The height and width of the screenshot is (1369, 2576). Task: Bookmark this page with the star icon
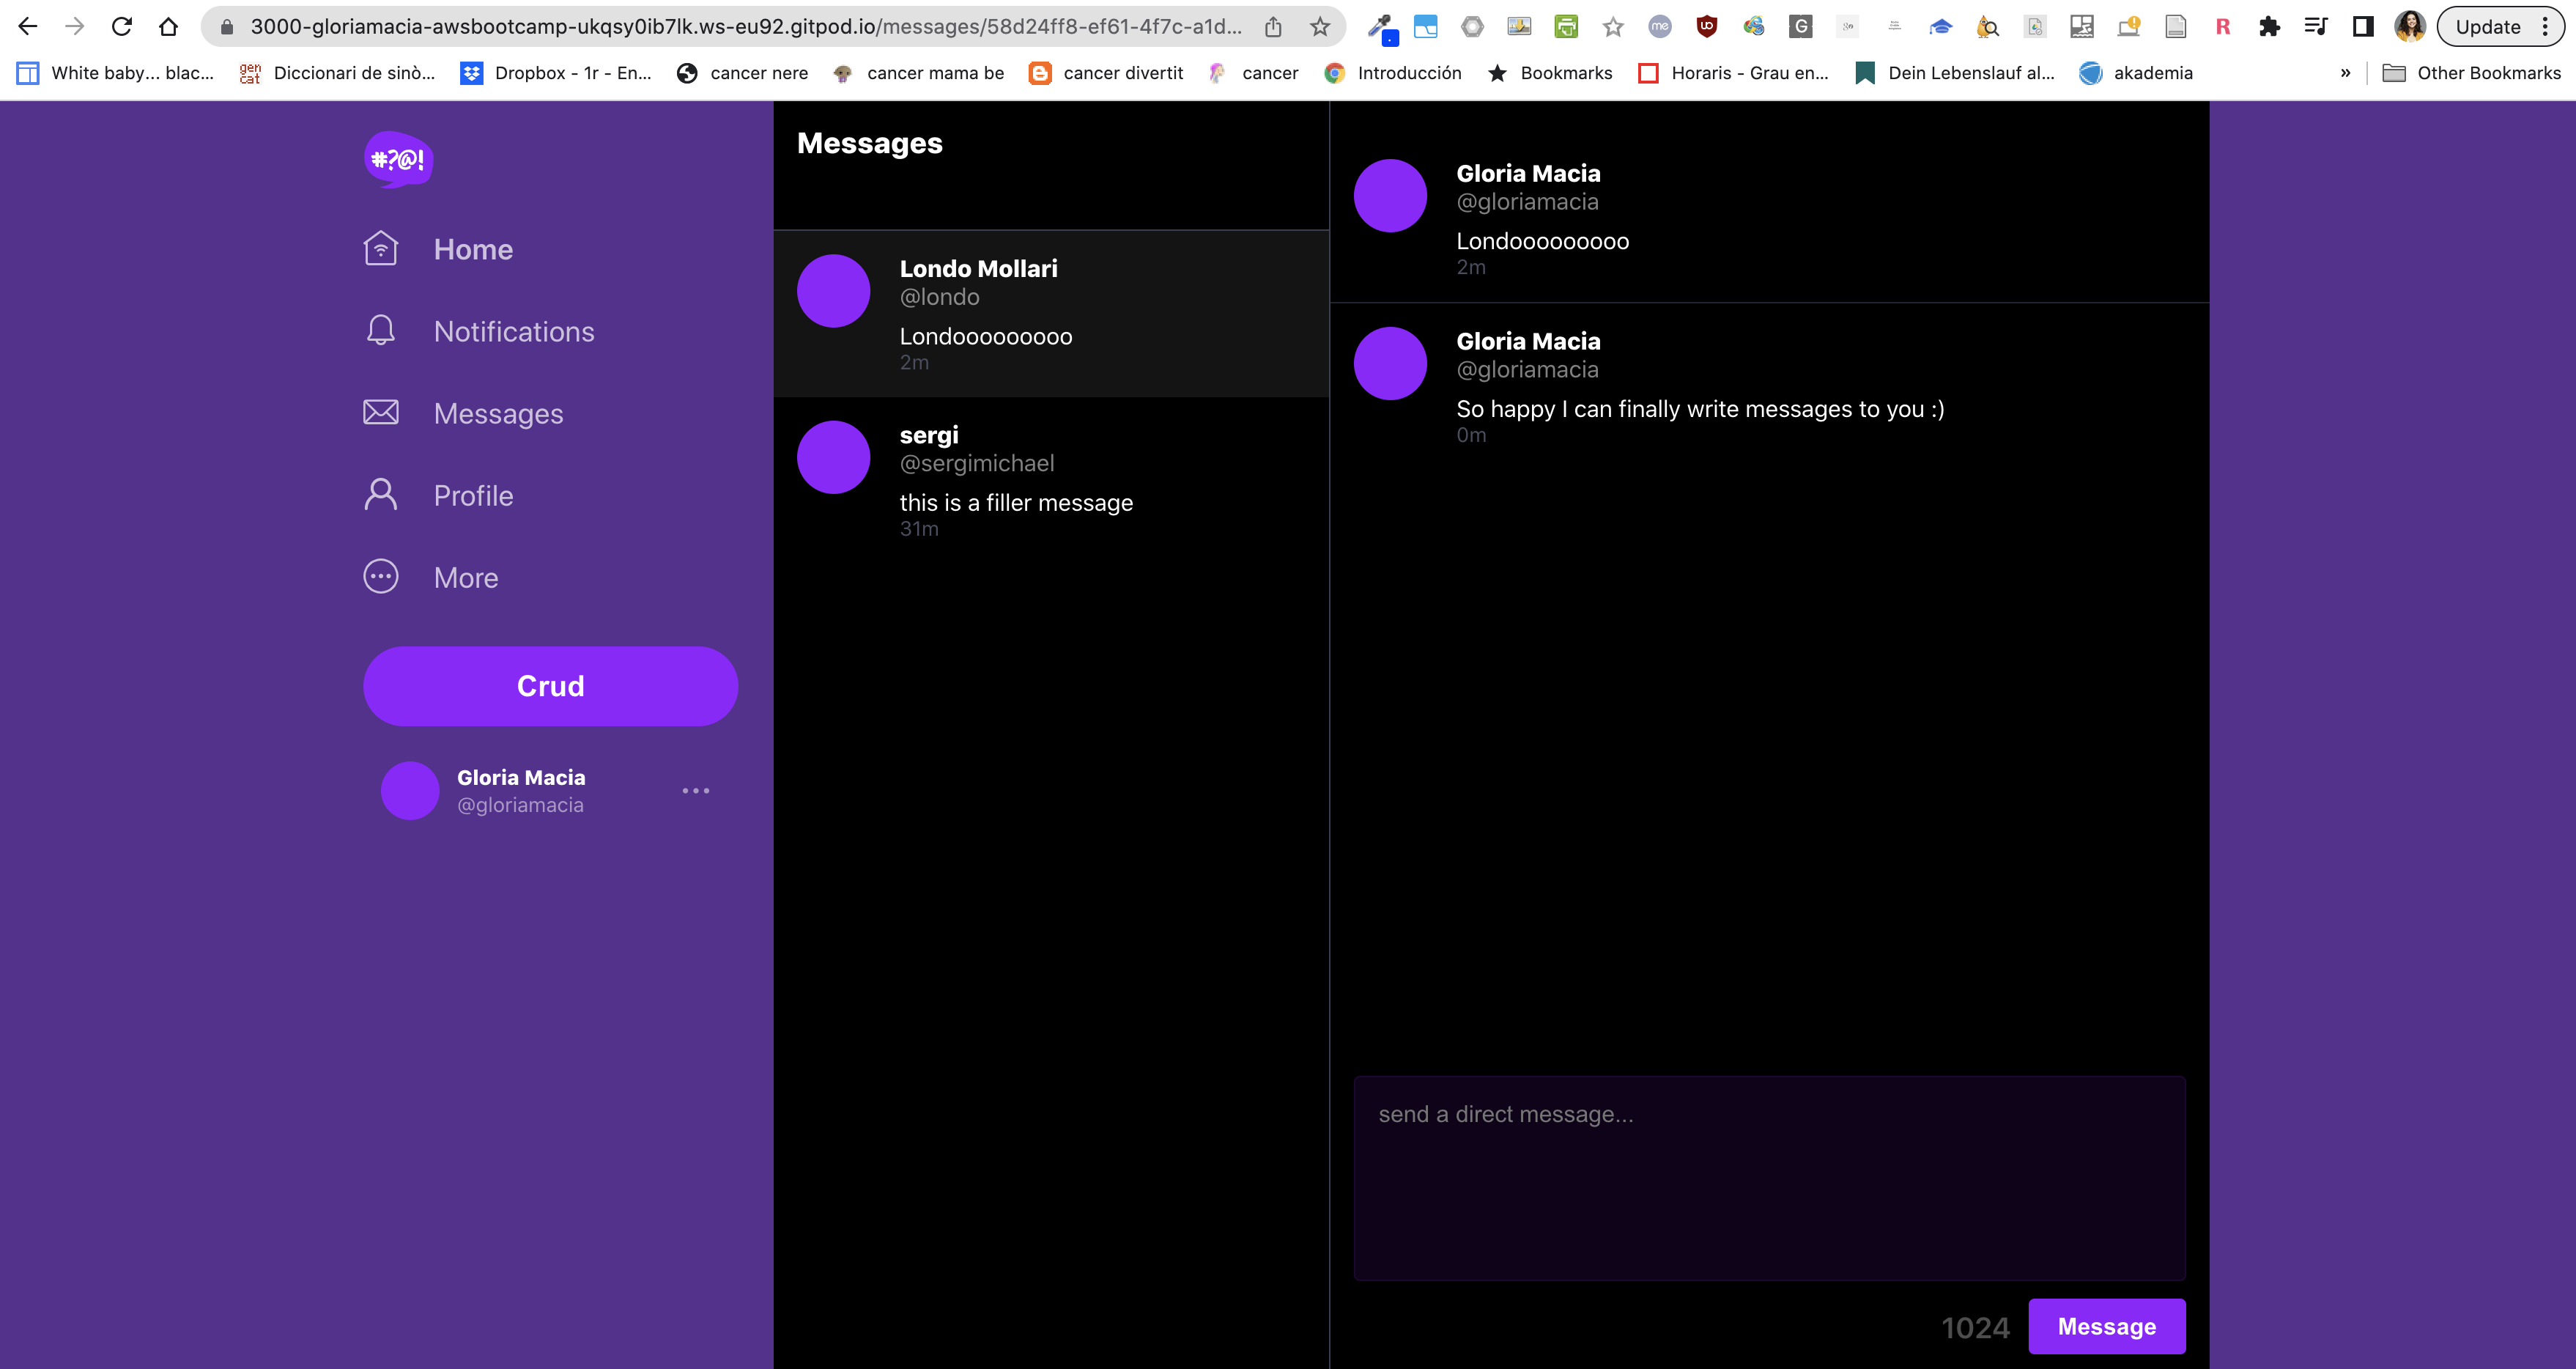point(1320,26)
